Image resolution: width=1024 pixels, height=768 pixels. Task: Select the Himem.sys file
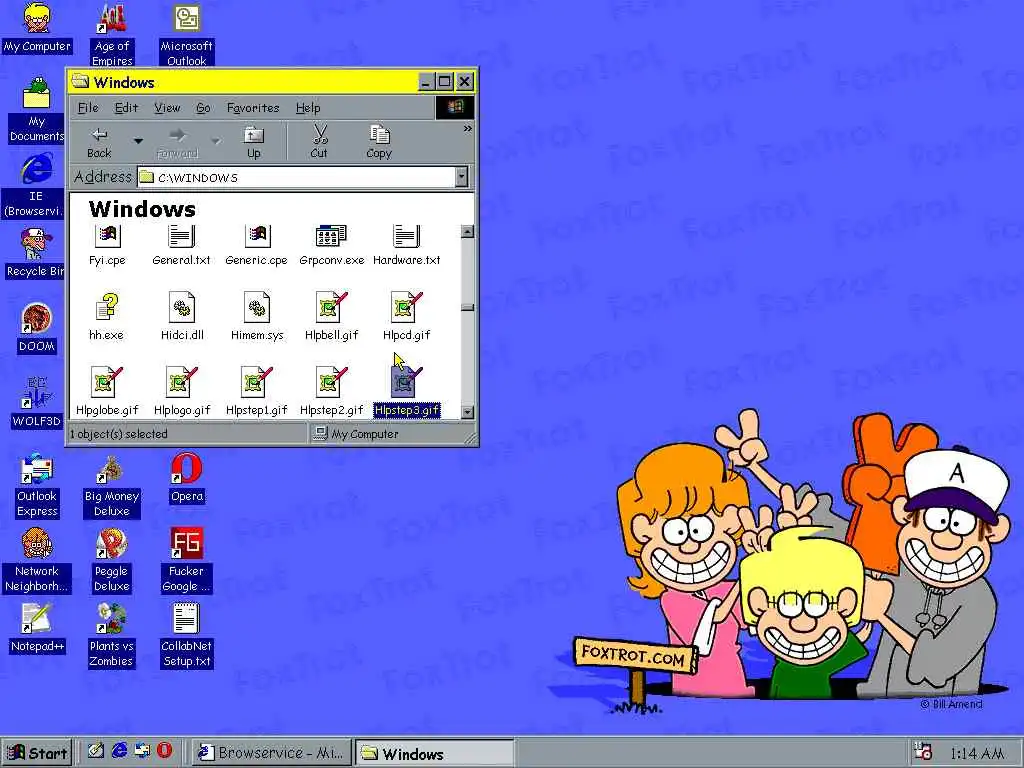[x=257, y=317]
